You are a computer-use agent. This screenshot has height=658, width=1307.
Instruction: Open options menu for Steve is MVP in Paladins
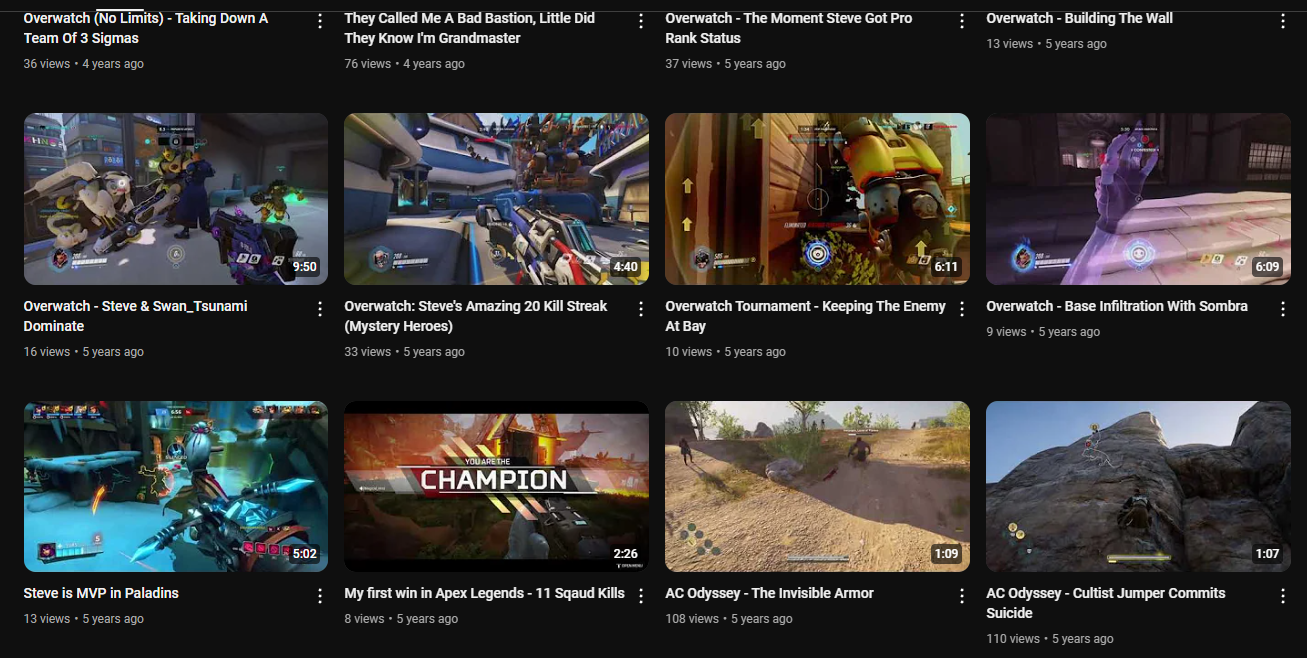pos(320,596)
